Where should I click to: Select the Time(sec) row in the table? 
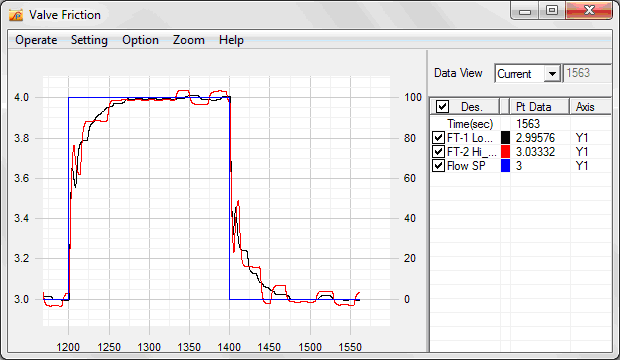click(x=520, y=124)
